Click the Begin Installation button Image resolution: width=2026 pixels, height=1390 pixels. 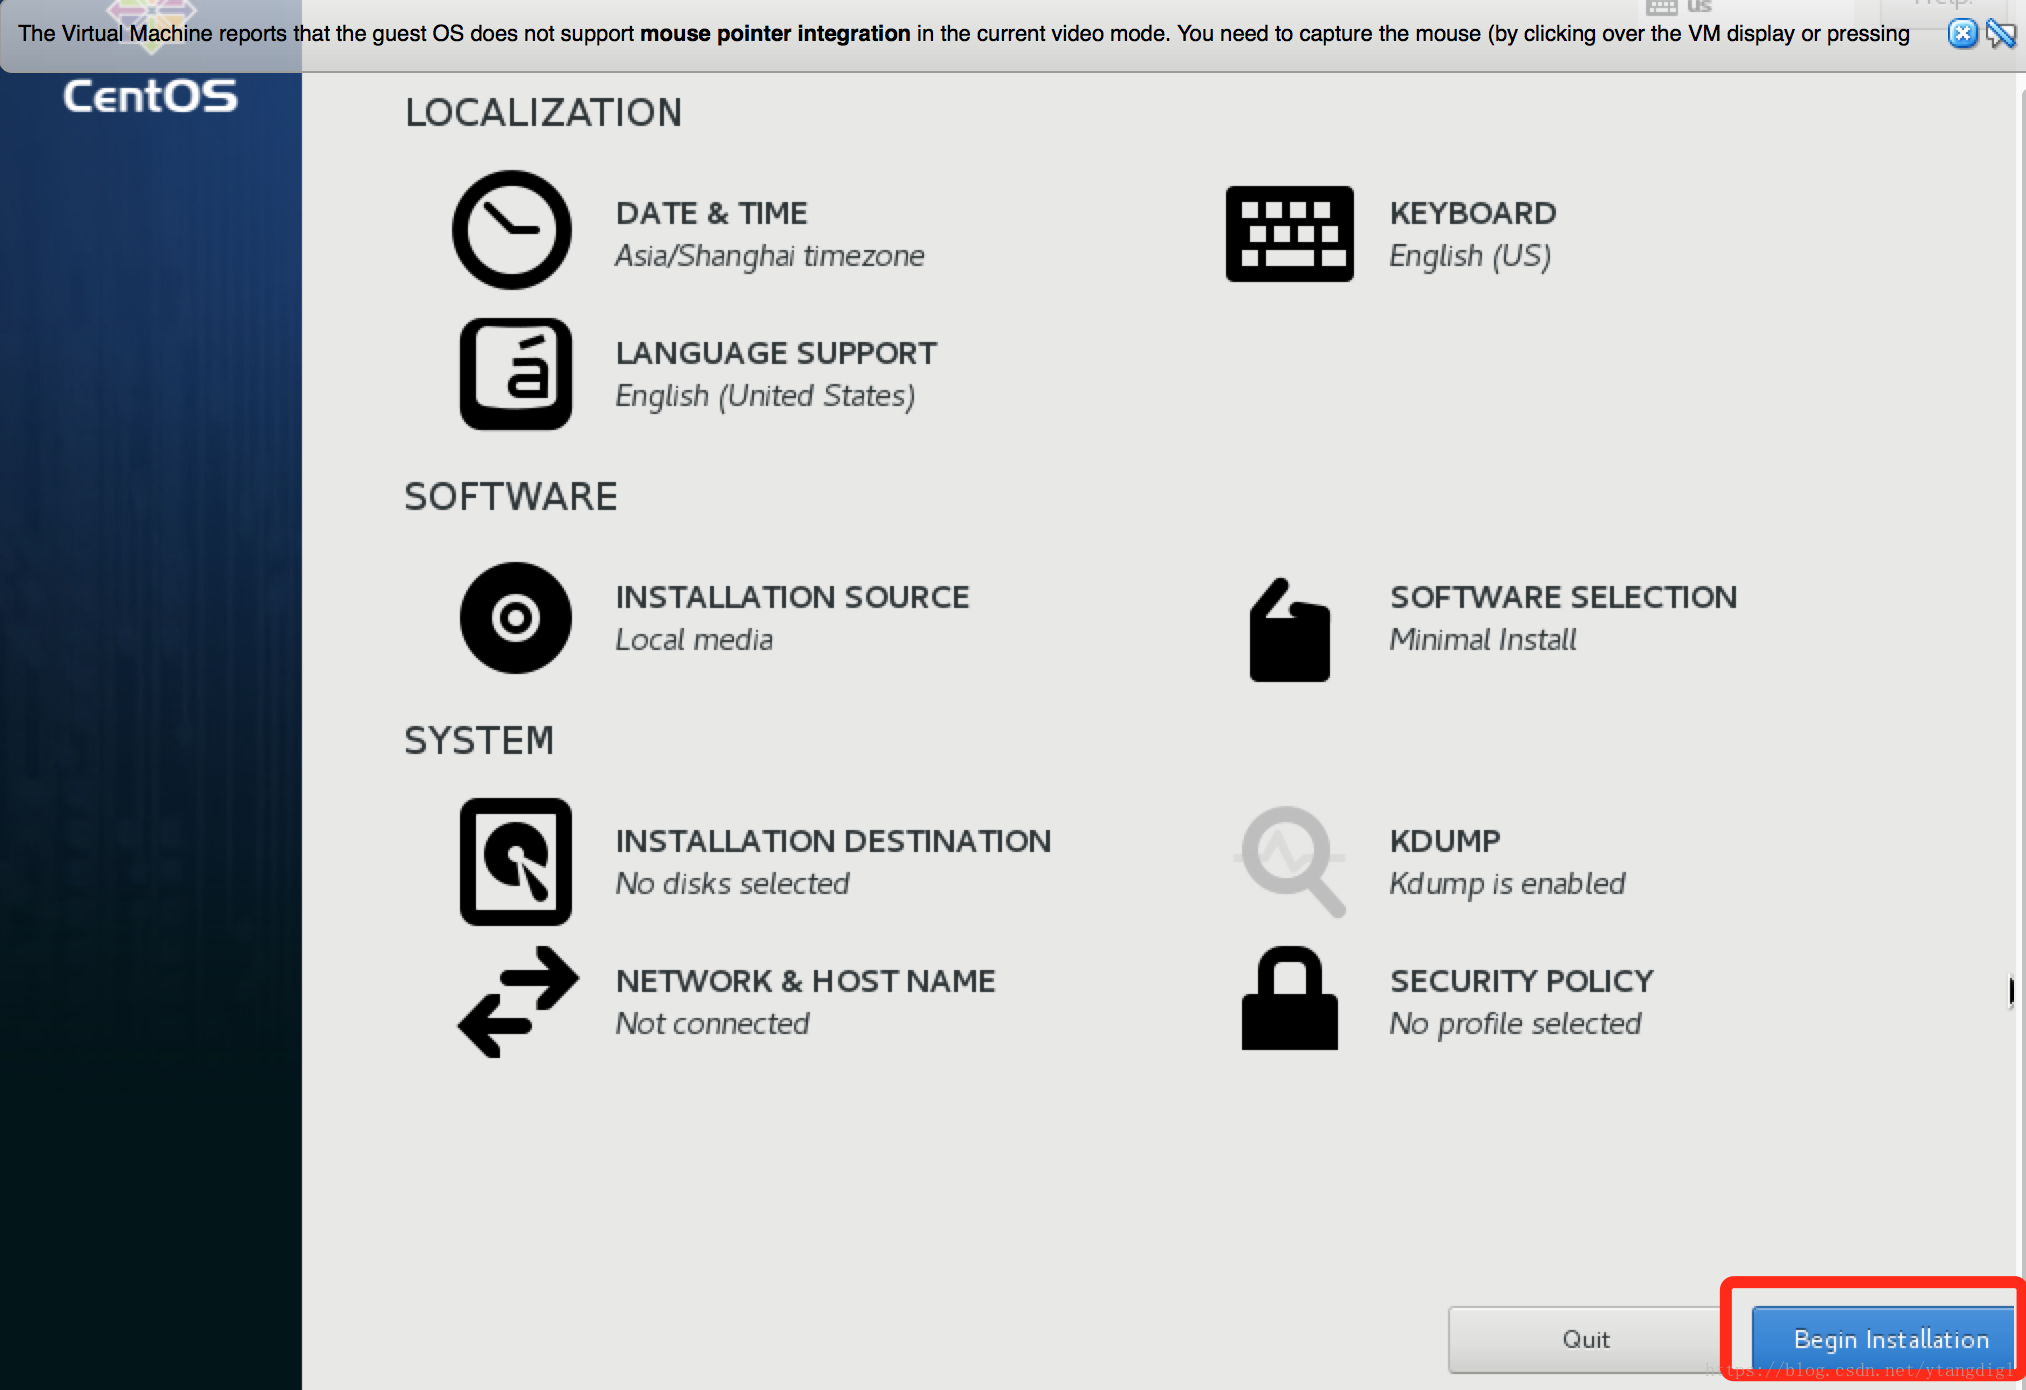pos(1884,1339)
